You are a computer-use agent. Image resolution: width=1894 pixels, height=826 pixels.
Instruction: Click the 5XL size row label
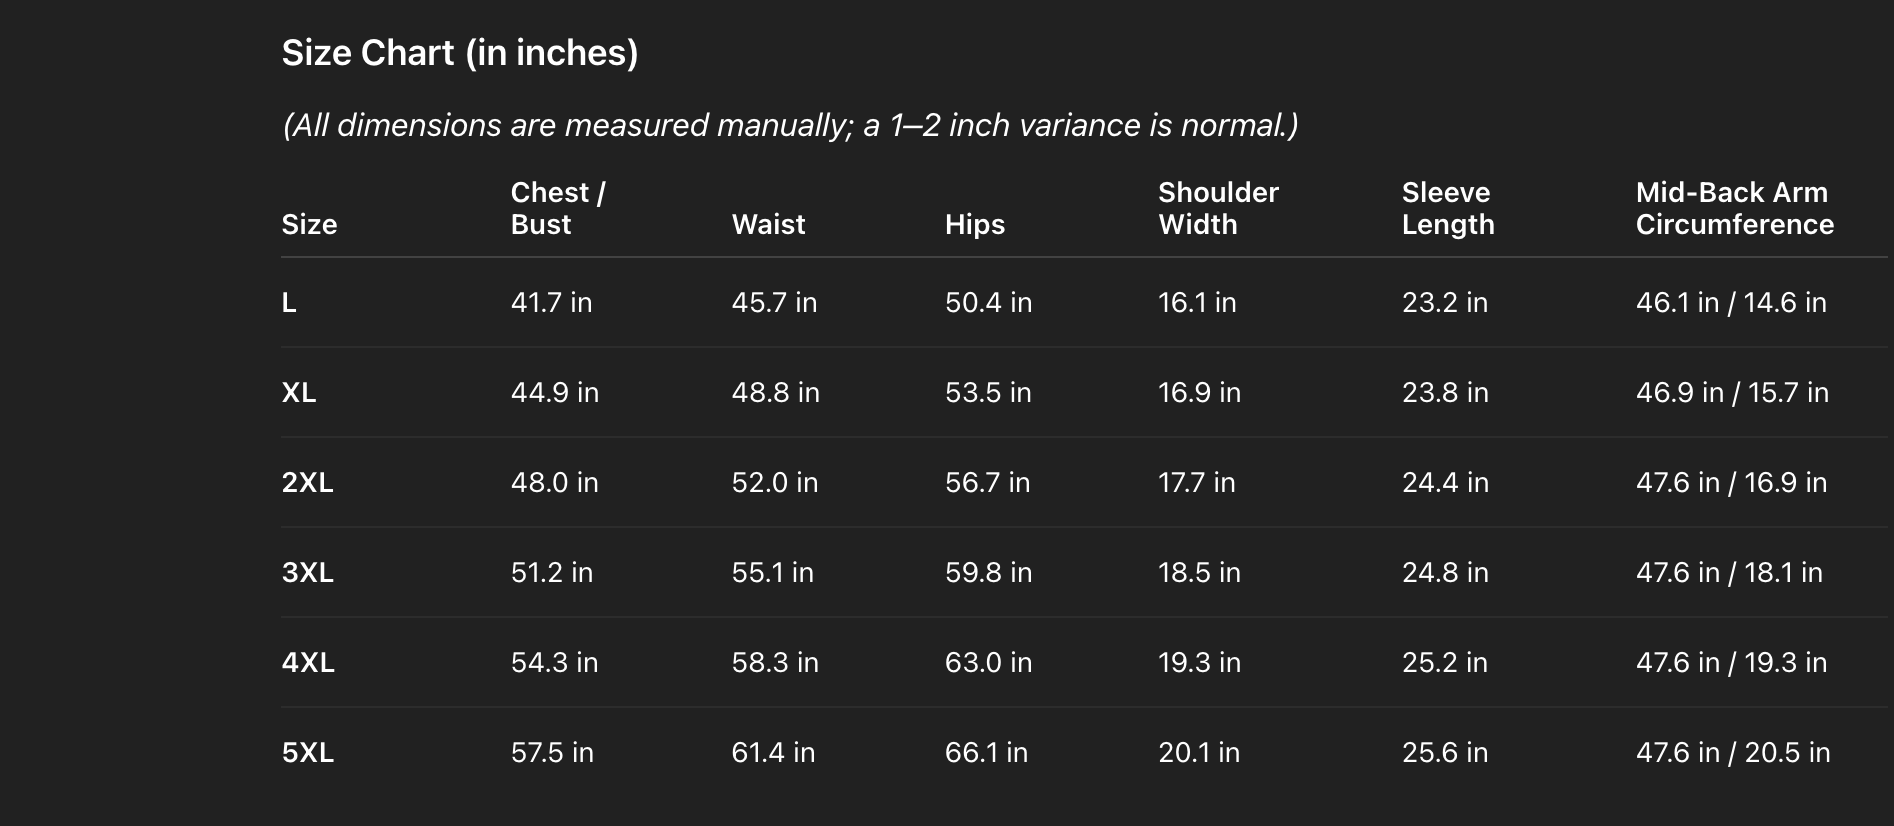point(307,752)
